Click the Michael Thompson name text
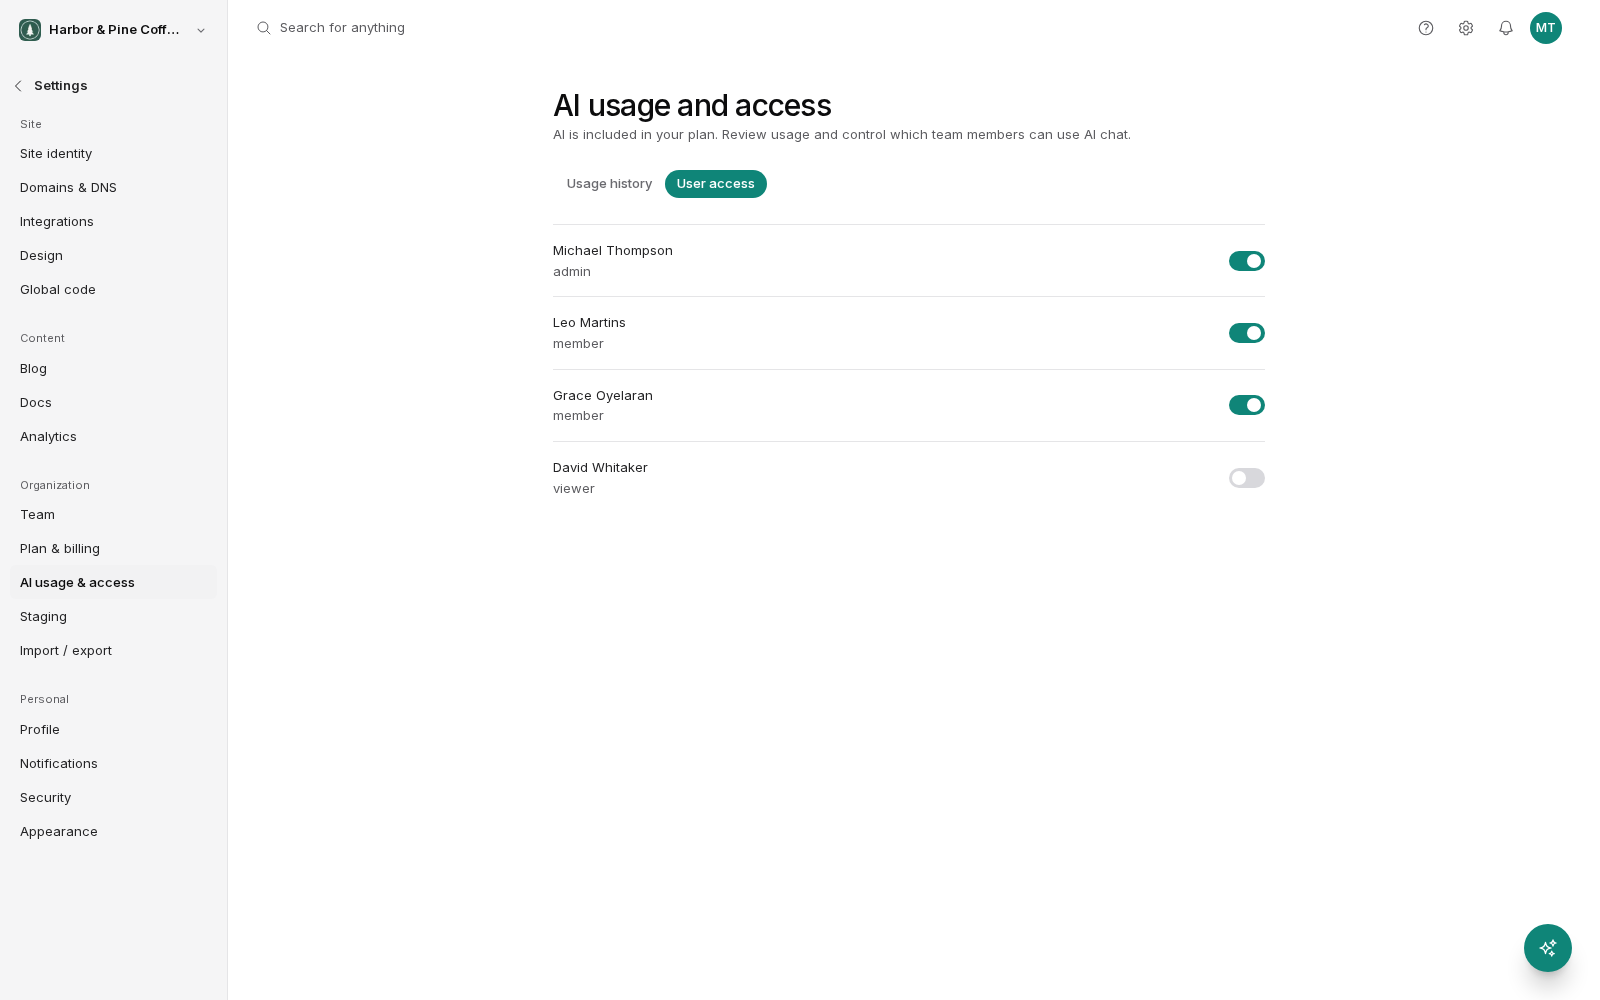 click(x=613, y=251)
